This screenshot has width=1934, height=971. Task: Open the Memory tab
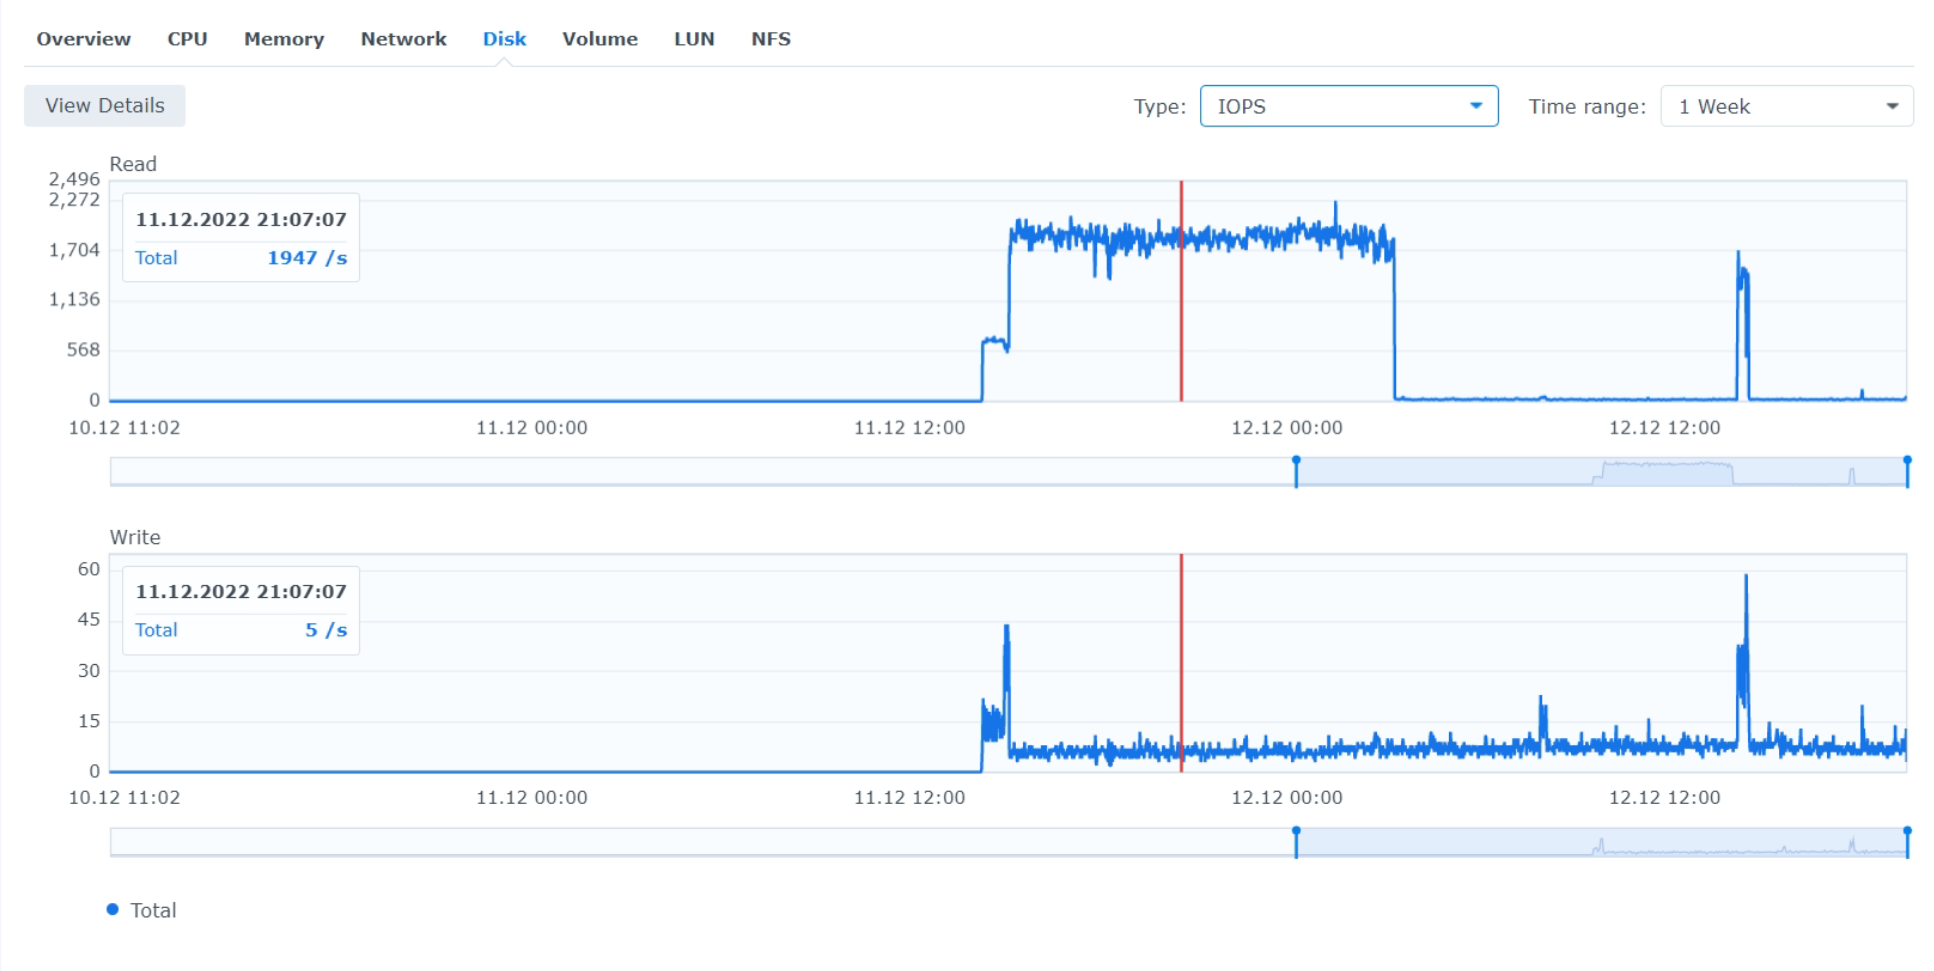click(284, 39)
